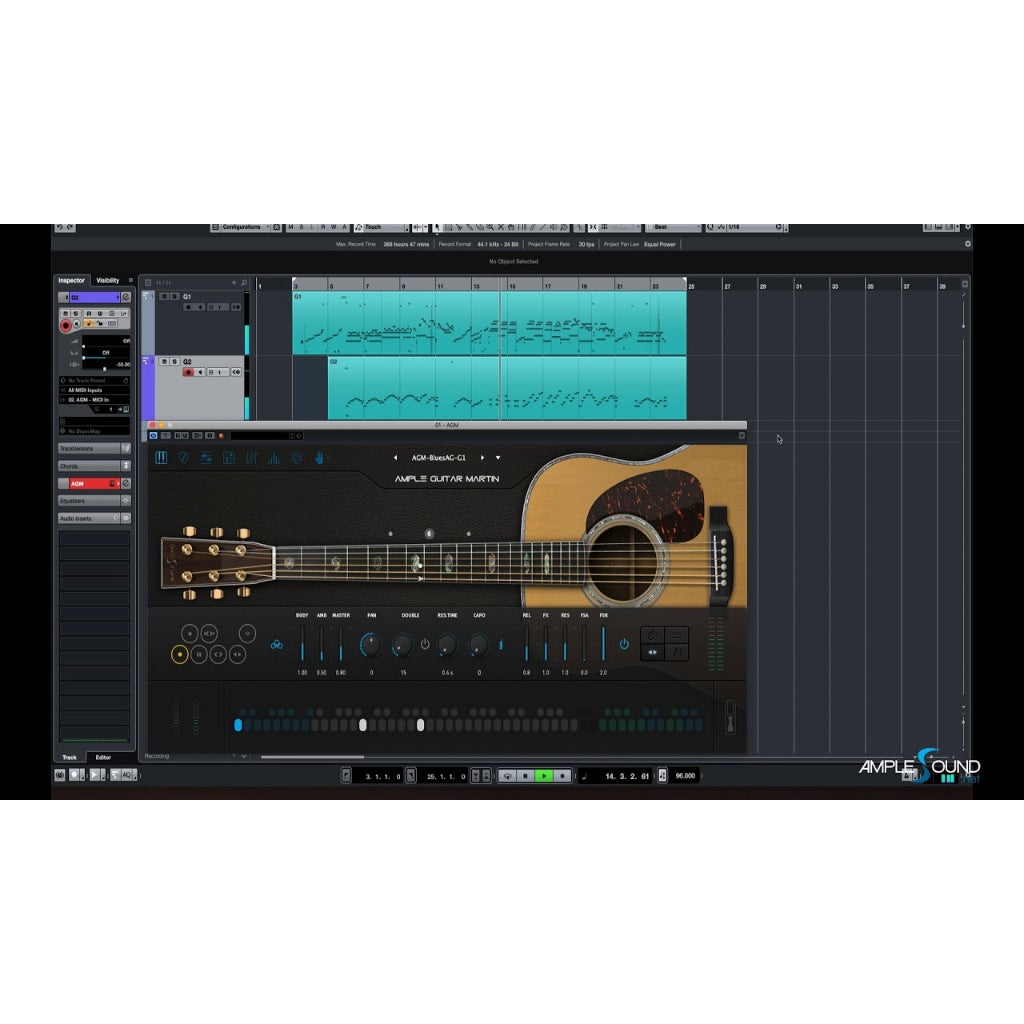
Task: Open the EQ graph icon in plugin toolbar
Action: (x=273, y=457)
